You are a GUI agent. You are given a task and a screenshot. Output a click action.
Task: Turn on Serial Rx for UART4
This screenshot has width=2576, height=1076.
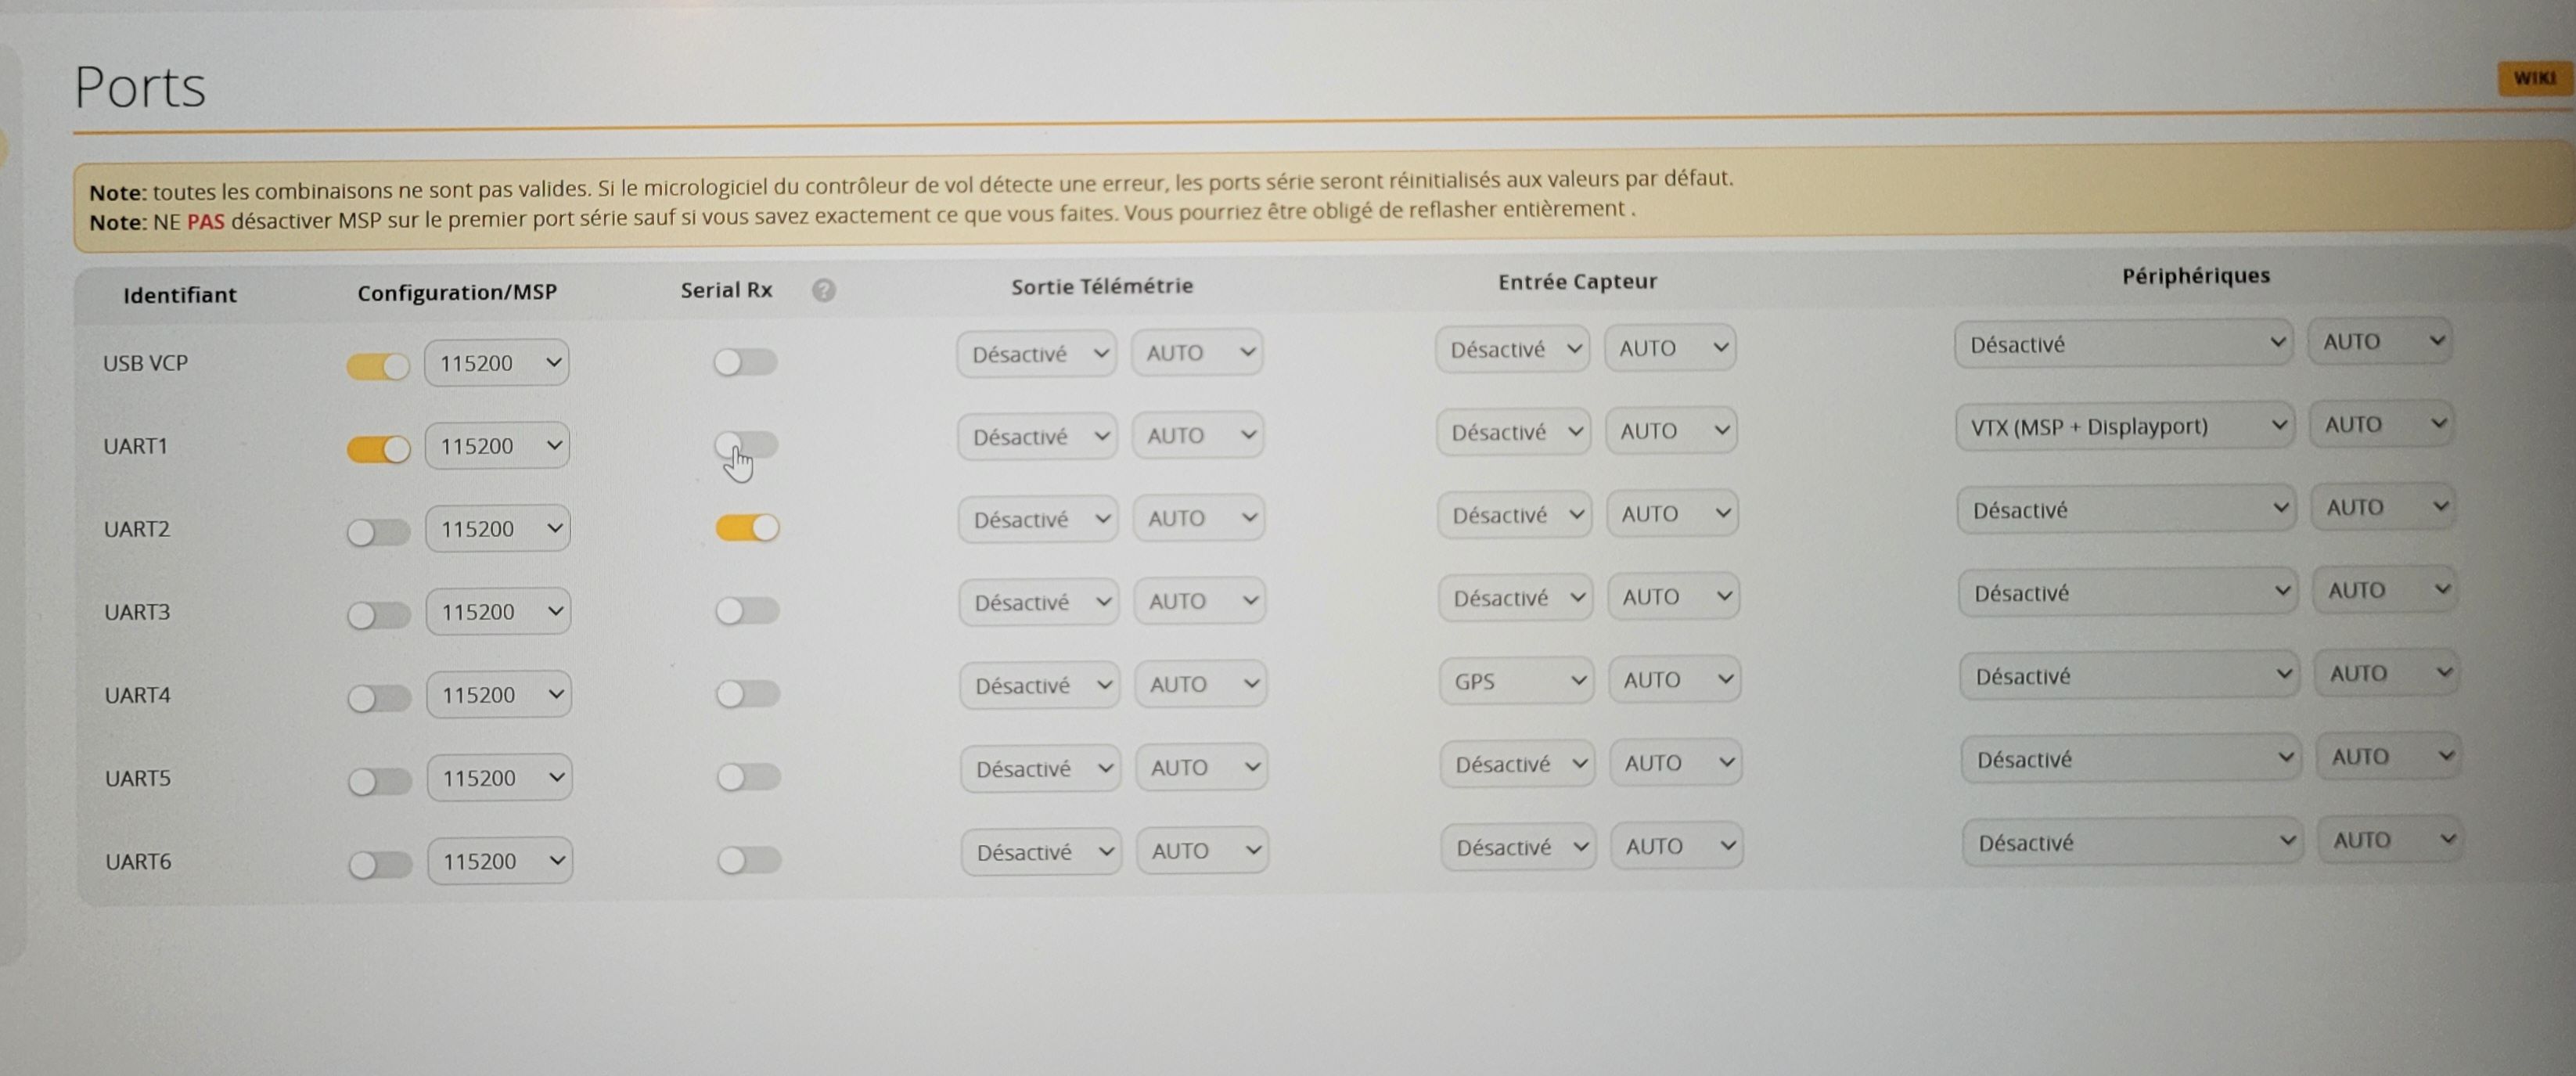[x=747, y=693]
